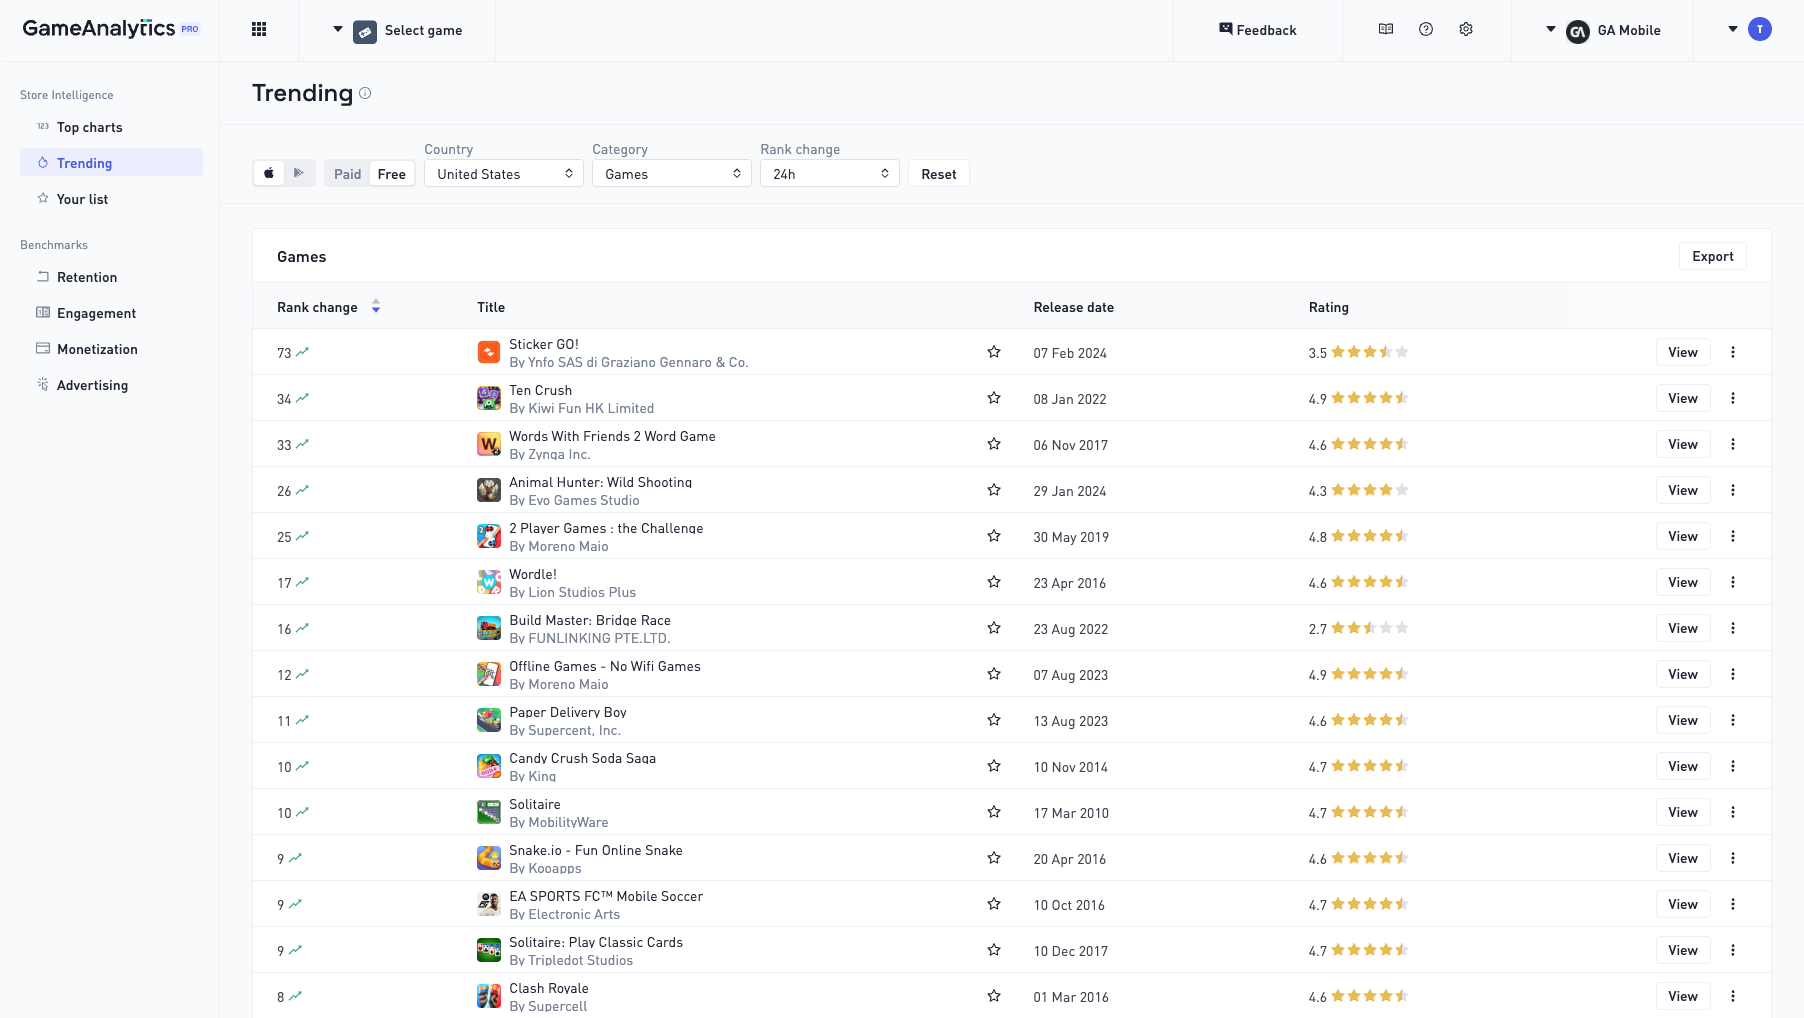Open more options for Animal Hunter row
Screen dimensions: 1804x1018
click(x=1733, y=490)
